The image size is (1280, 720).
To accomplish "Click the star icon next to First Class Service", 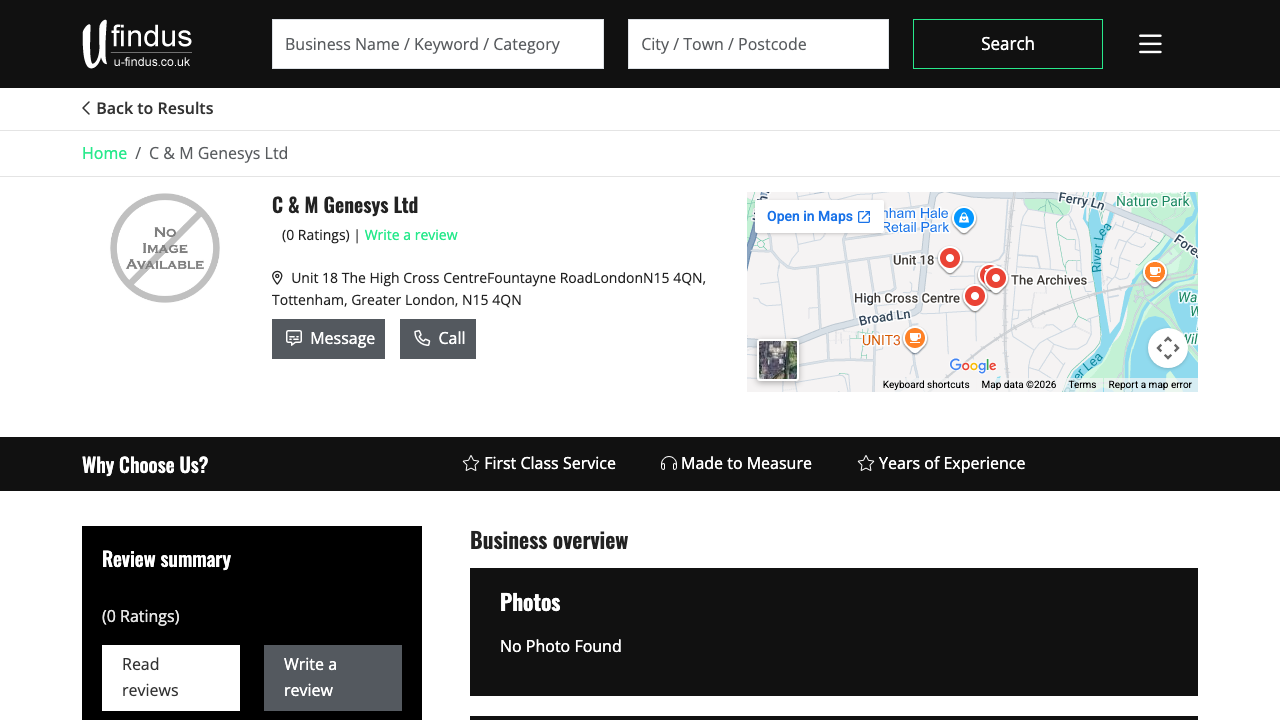I will coord(470,463).
